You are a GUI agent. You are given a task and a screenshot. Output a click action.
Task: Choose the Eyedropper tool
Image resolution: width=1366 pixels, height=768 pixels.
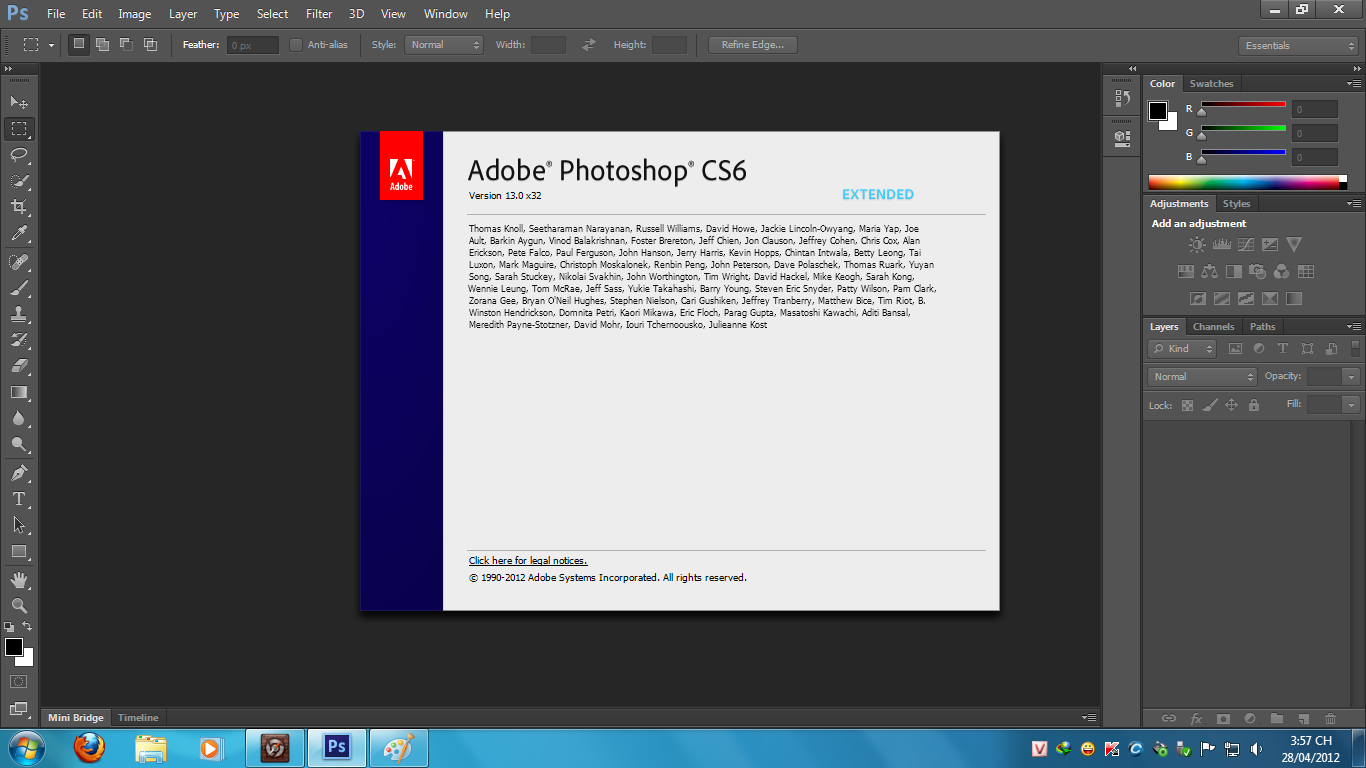(x=19, y=233)
